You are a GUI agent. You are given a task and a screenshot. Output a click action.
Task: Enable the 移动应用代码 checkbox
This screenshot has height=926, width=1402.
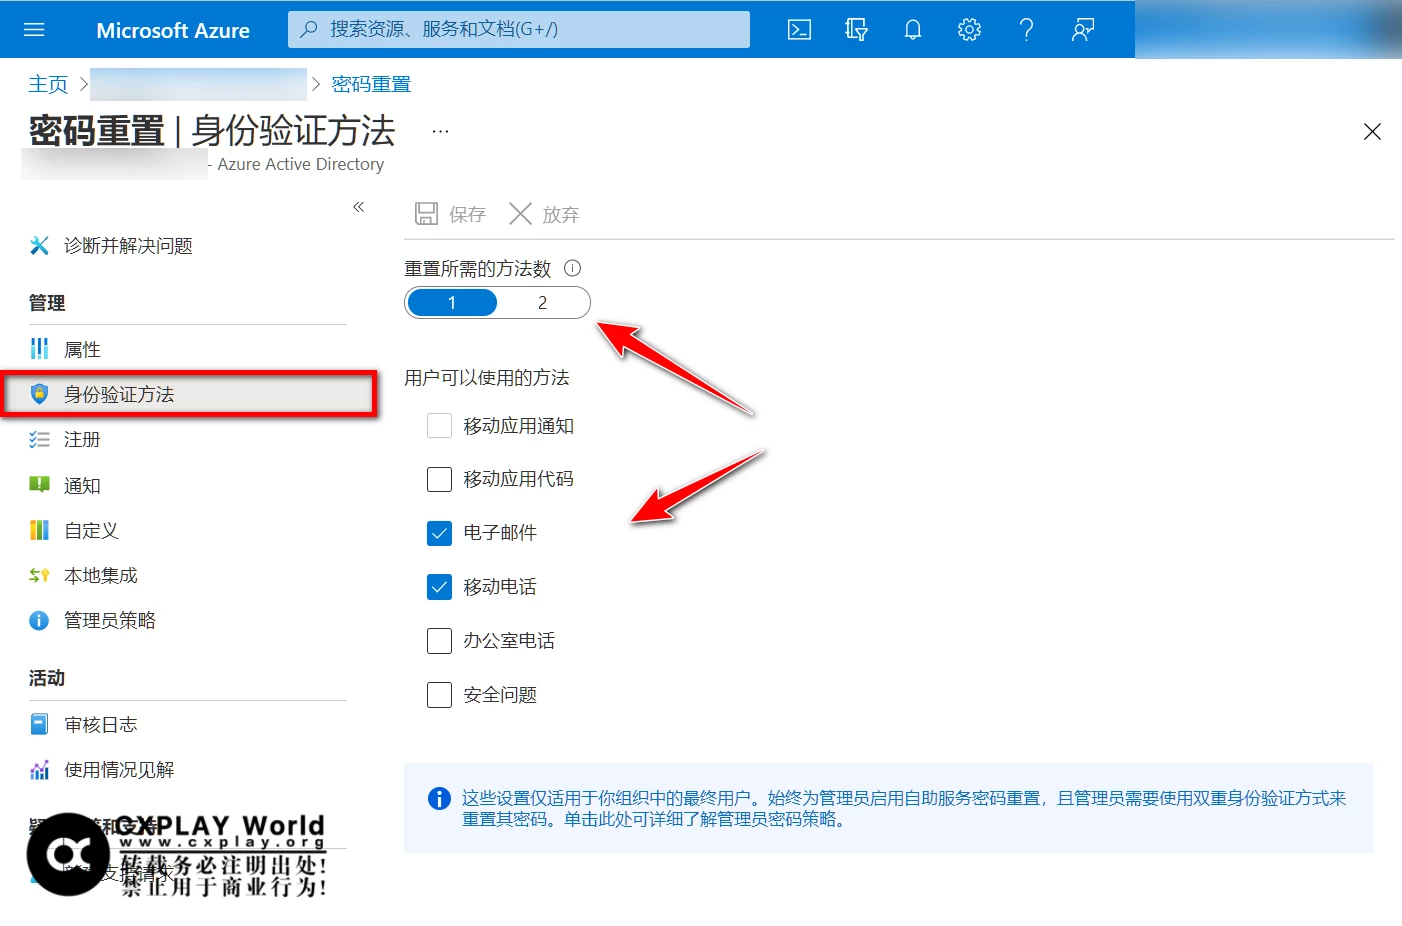[x=439, y=479]
